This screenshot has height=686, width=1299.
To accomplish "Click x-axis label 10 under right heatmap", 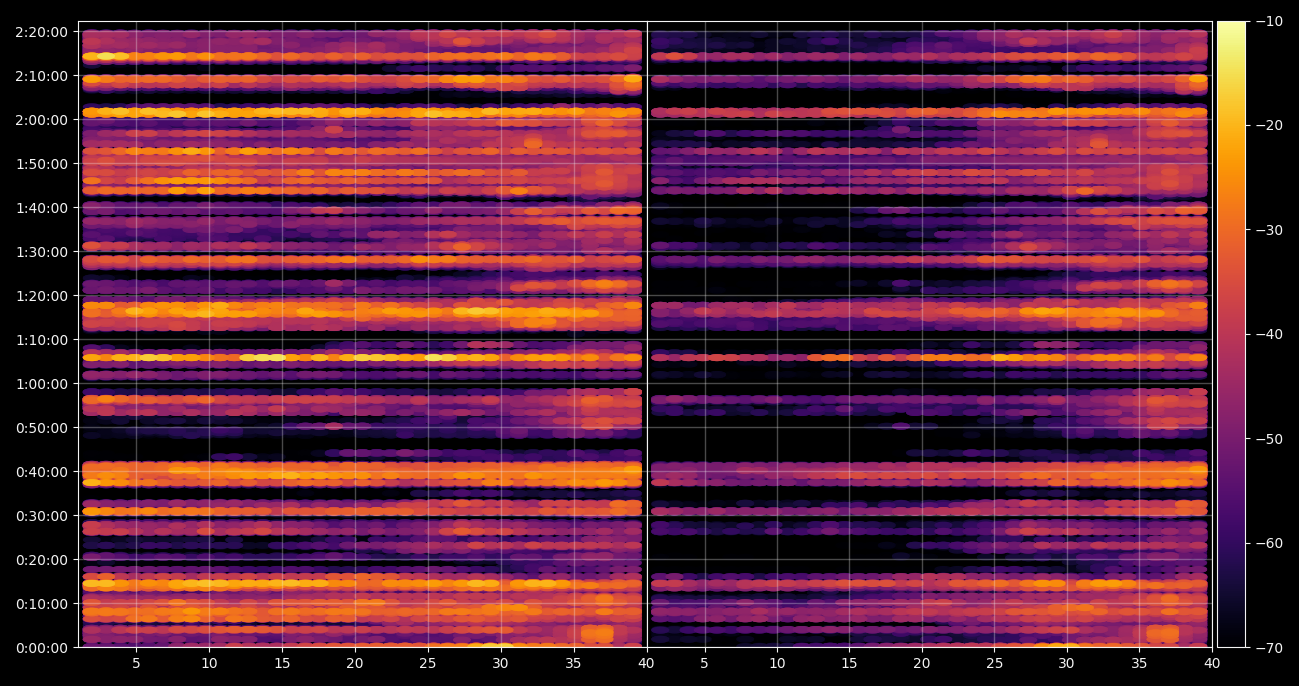I will [777, 662].
